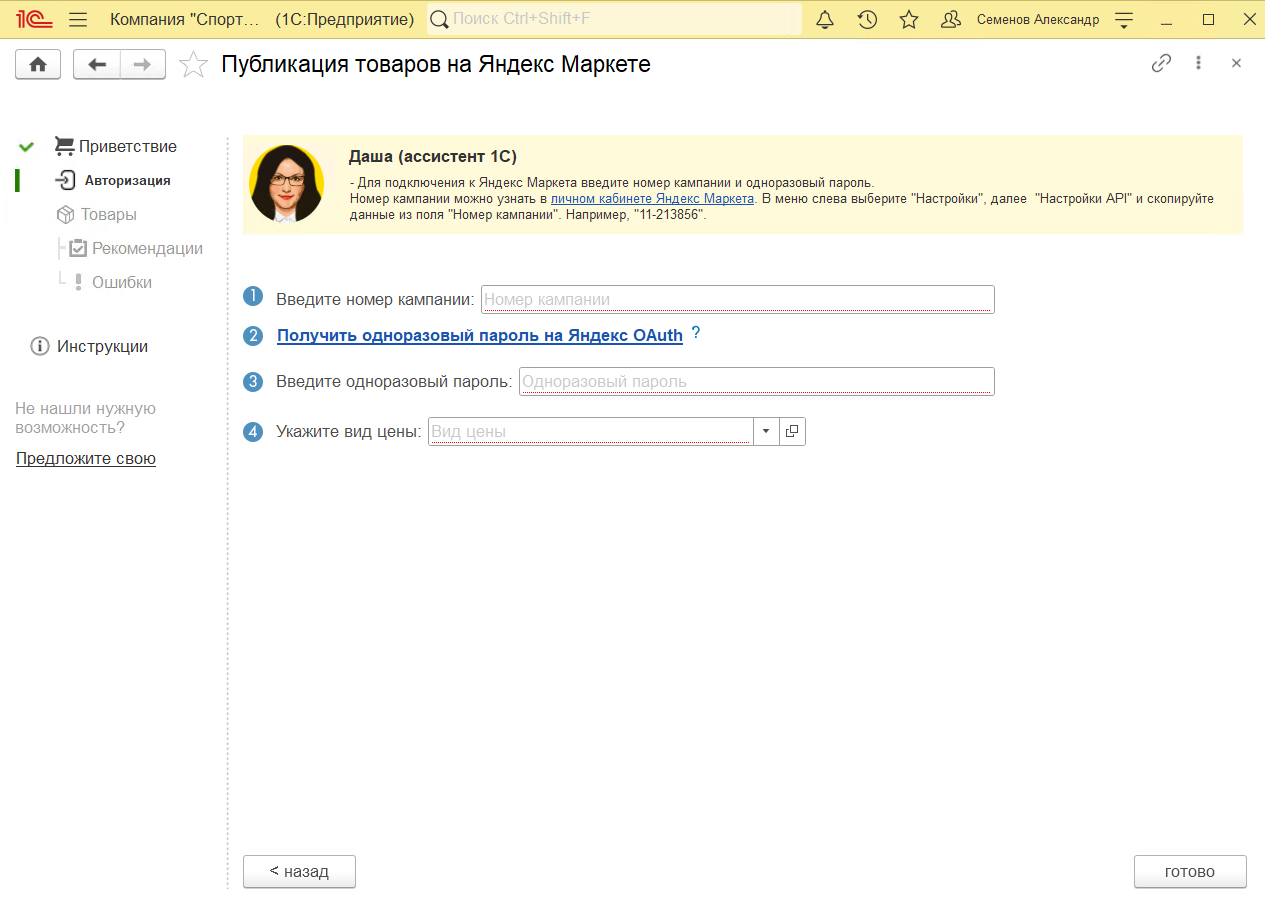Open user discussions people icon
This screenshot has width=1265, height=900.
pos(951,20)
